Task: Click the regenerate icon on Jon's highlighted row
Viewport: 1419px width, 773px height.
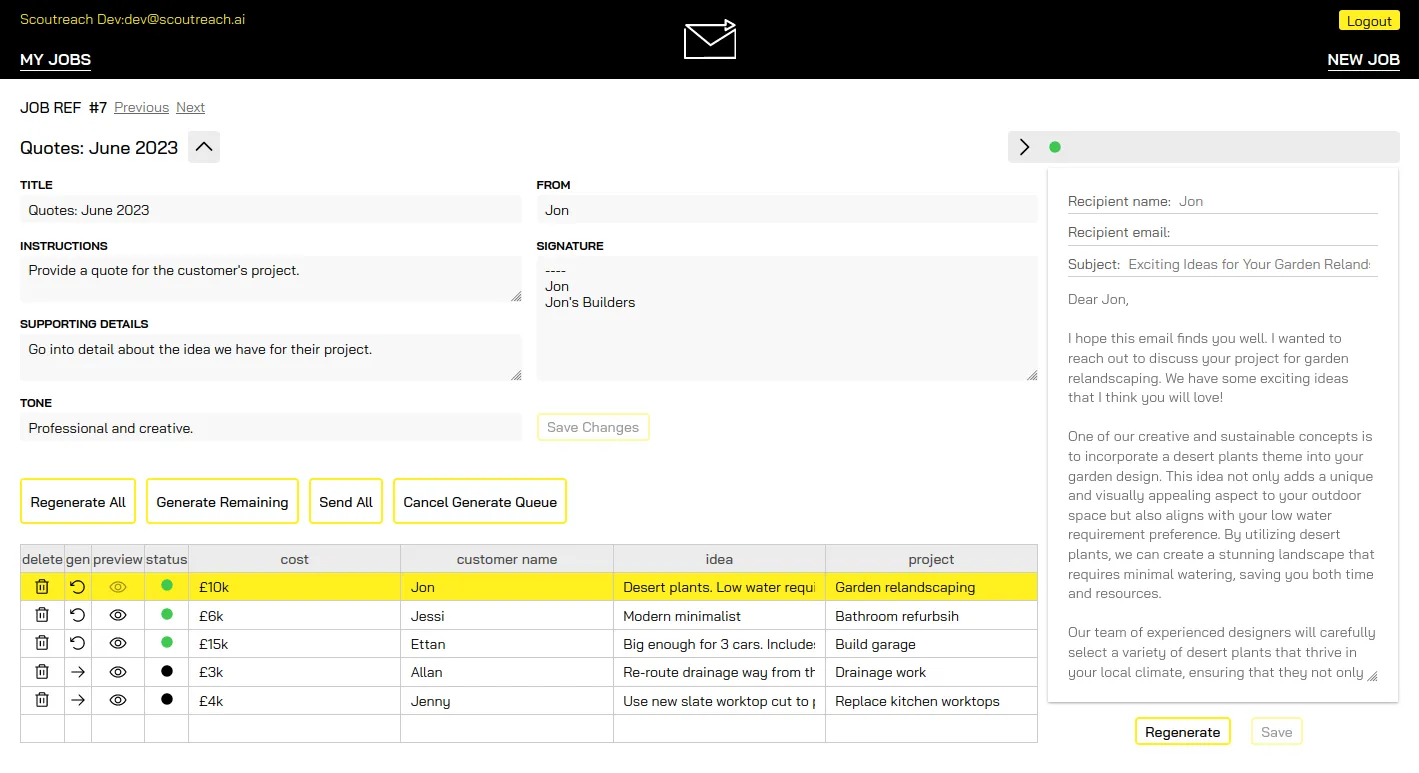Action: click(x=78, y=587)
